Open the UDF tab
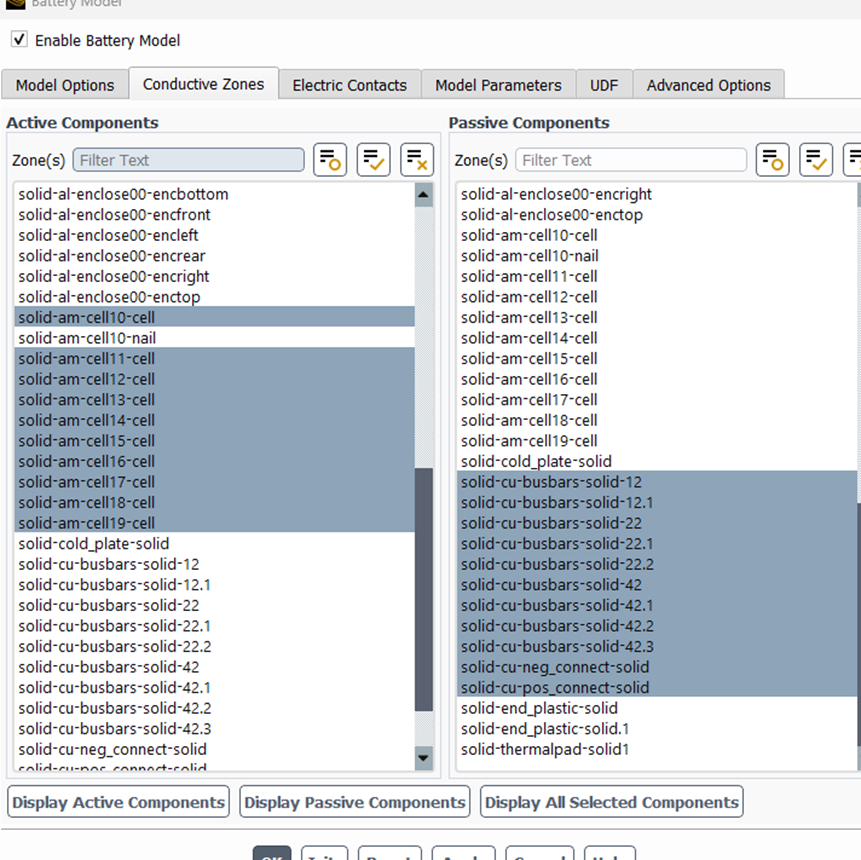861x860 pixels. 603,85
